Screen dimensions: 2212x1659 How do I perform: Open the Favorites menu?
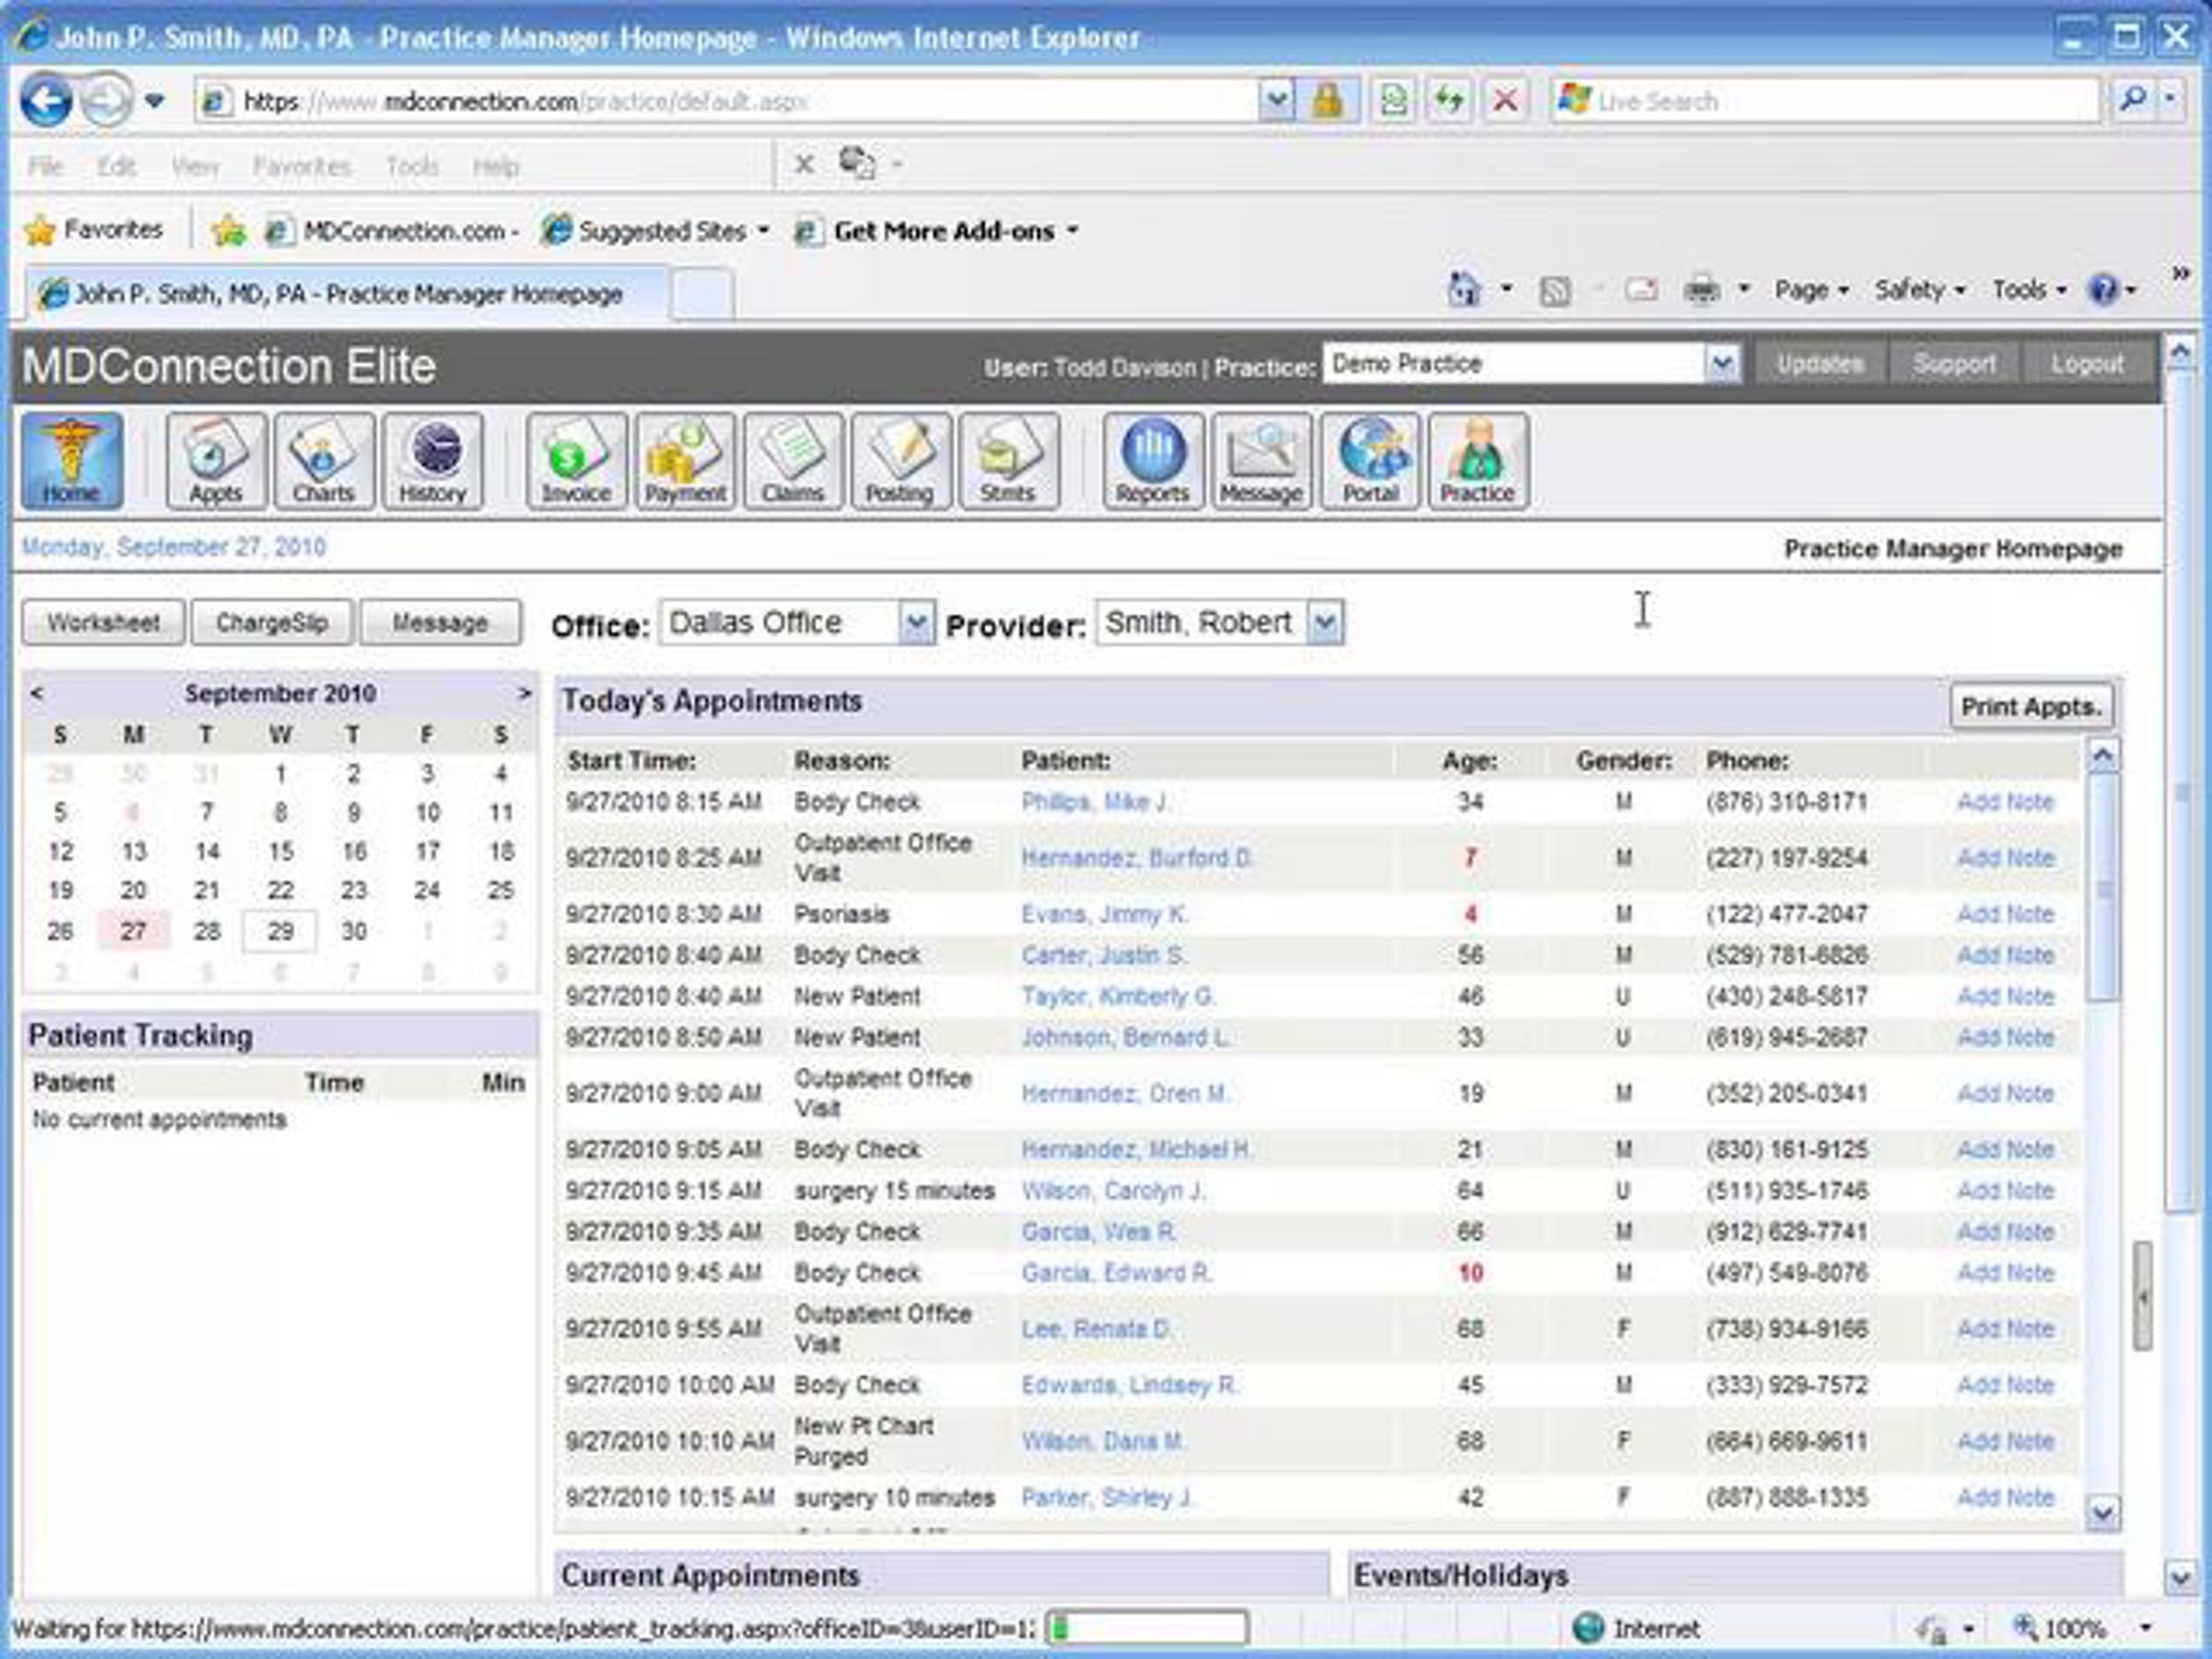(x=301, y=166)
